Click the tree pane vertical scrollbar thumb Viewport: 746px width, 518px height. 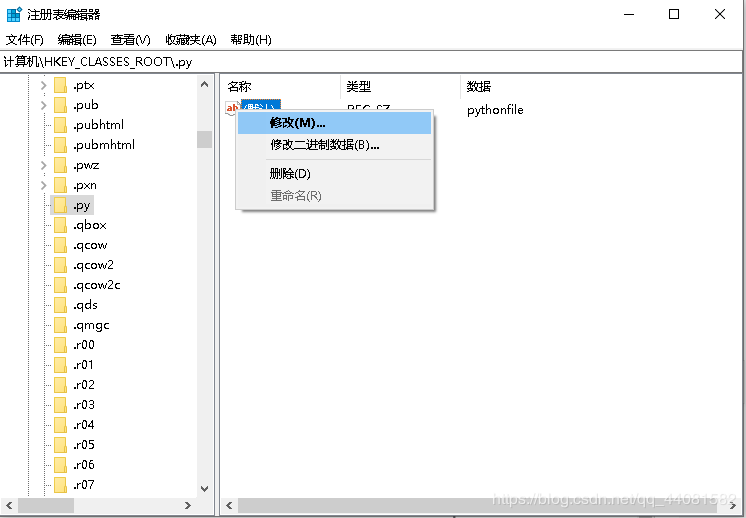click(x=205, y=139)
